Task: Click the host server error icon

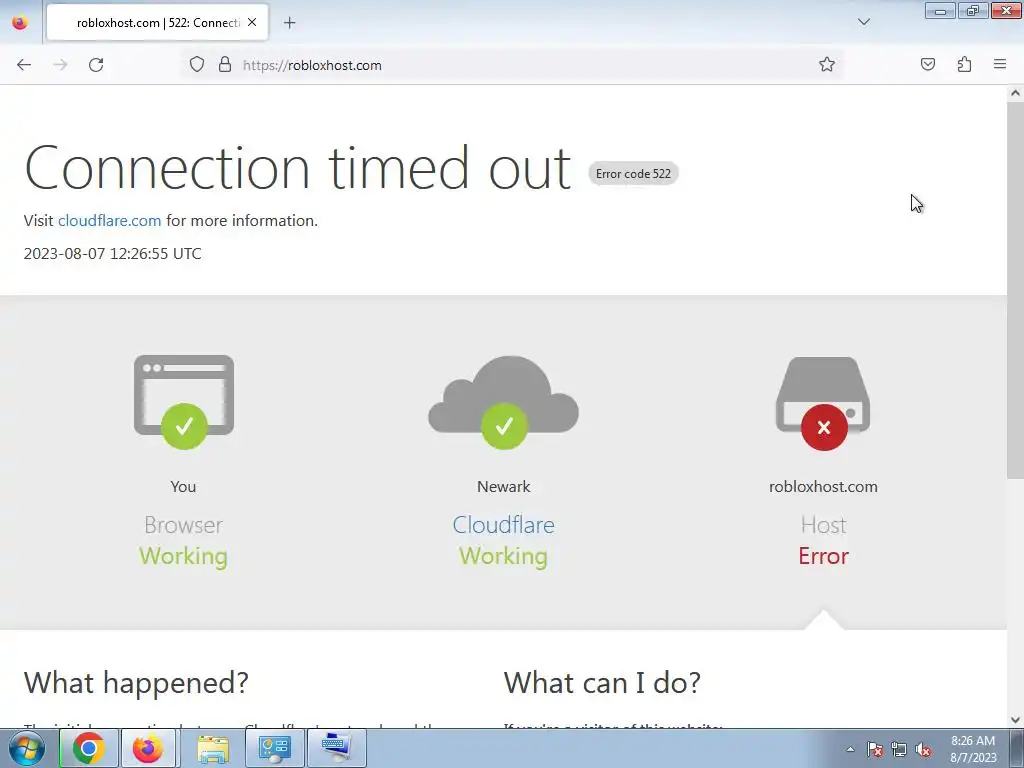Action: point(823,403)
